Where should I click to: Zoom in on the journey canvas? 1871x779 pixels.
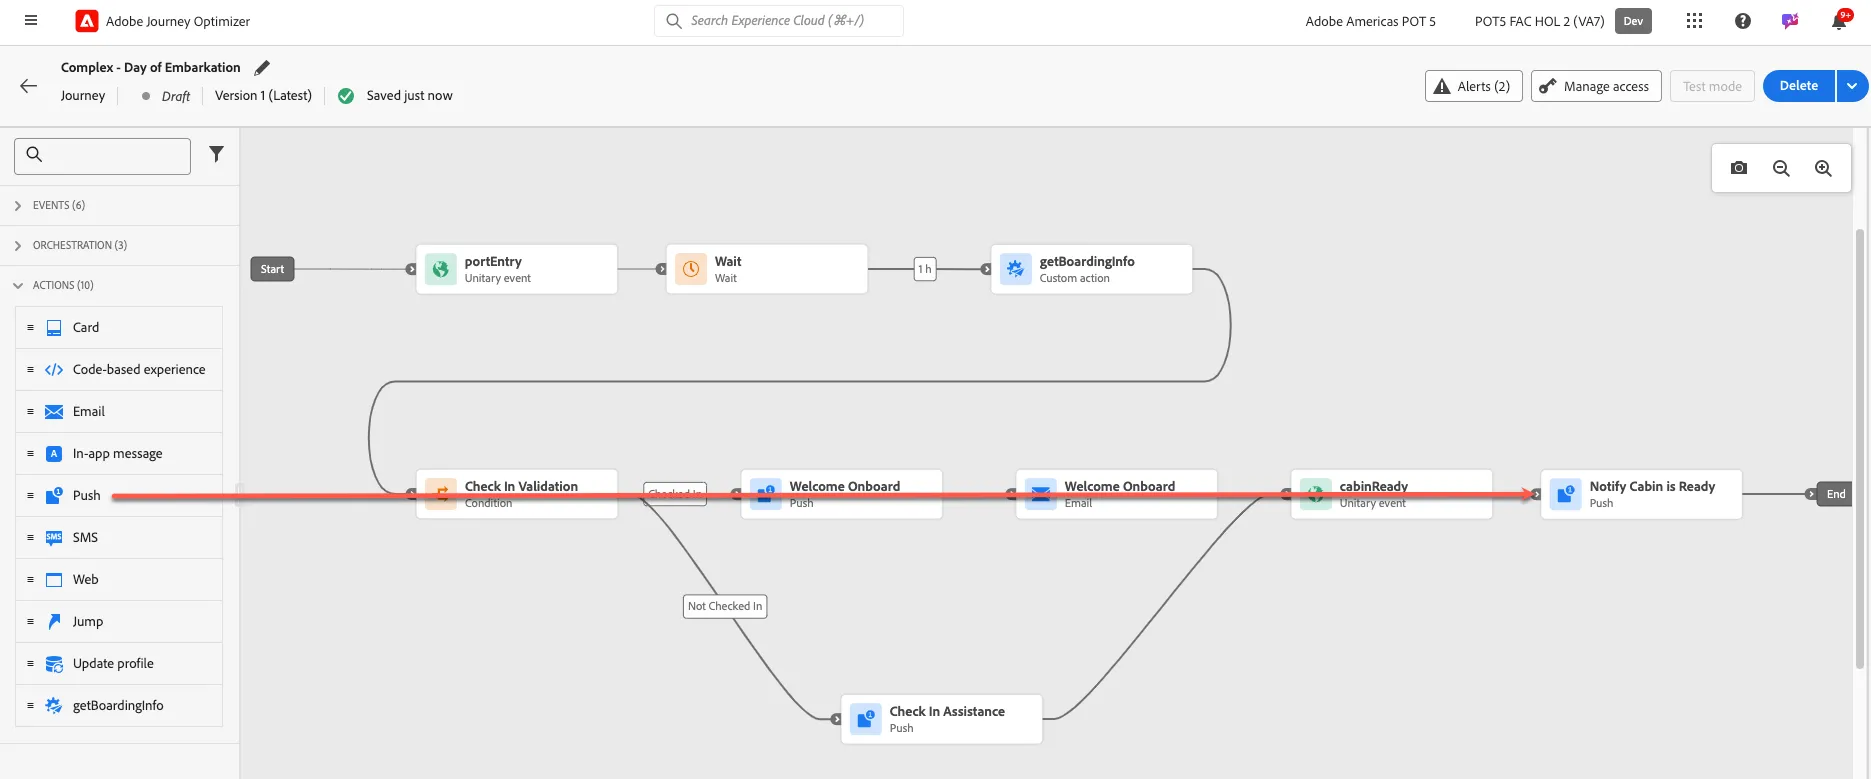coord(1823,168)
